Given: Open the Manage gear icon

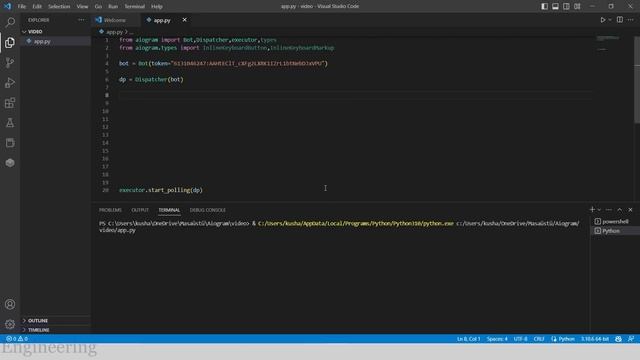Looking at the screenshot, I should 10,324.
